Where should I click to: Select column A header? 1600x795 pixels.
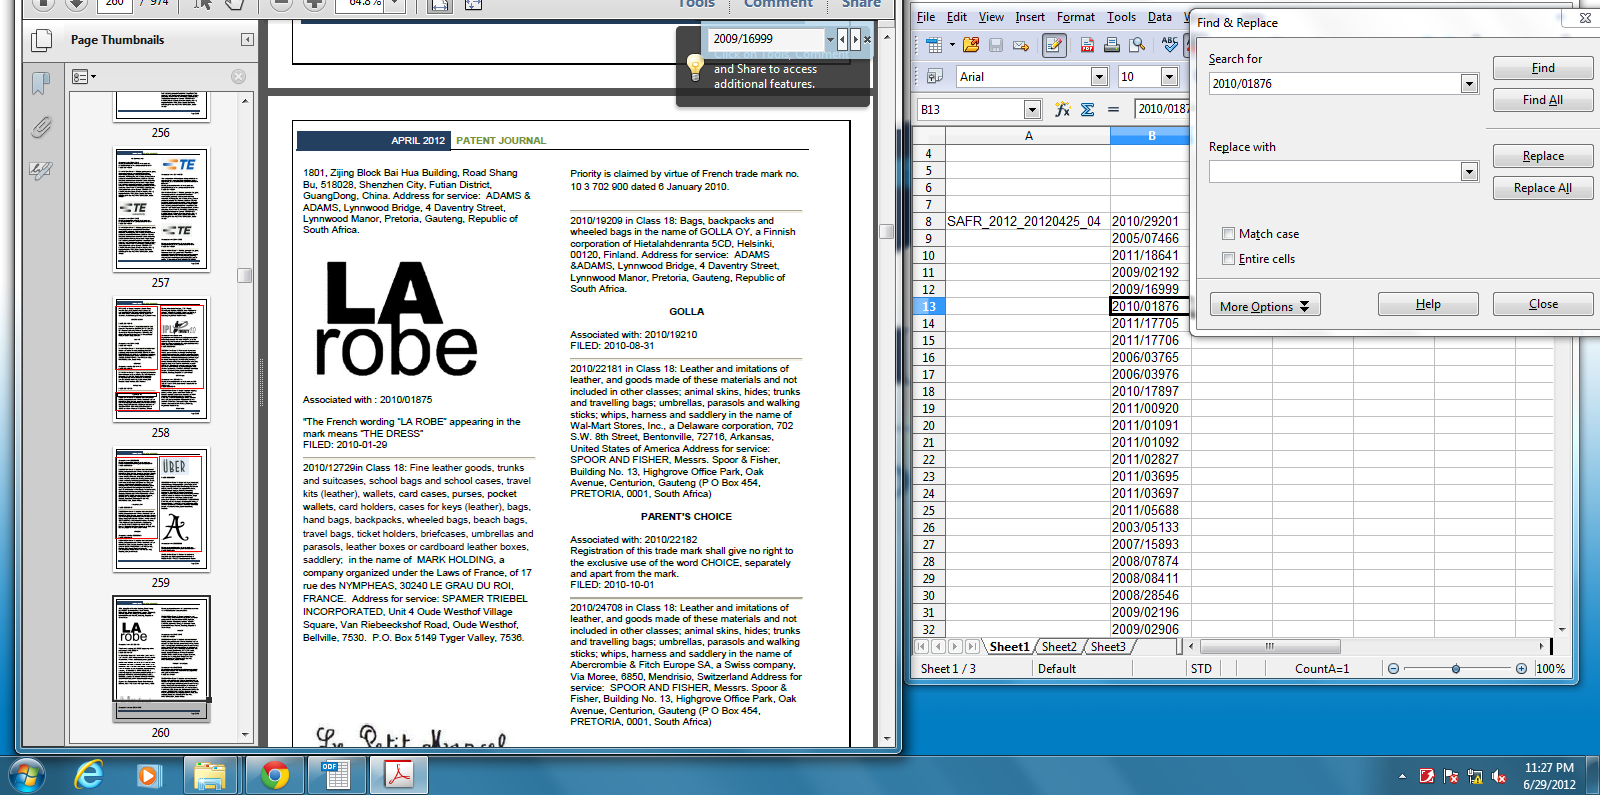coord(1028,136)
